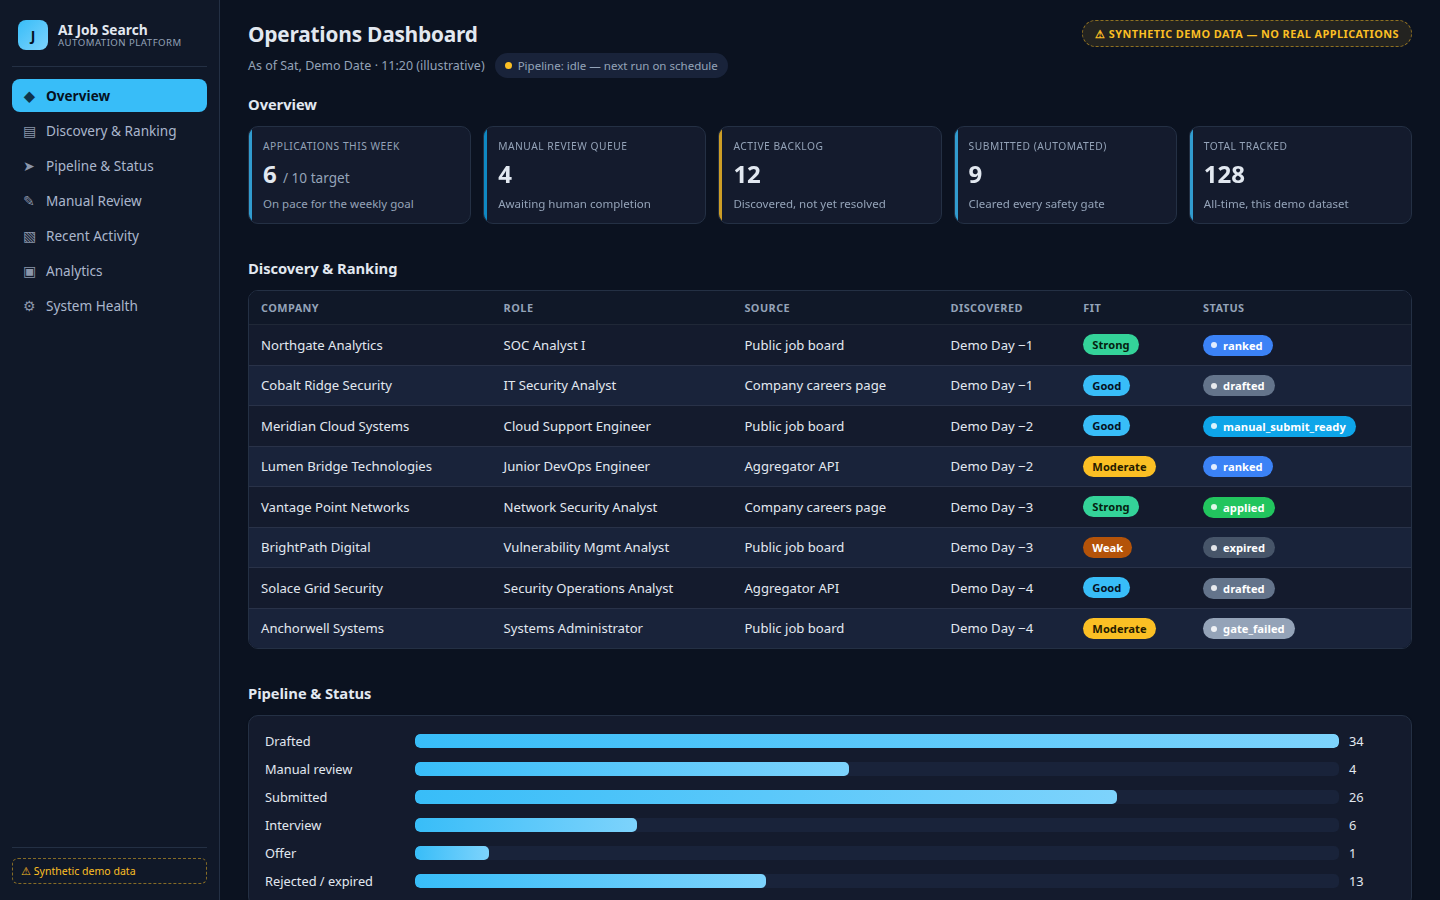Click the Discovery & Ranking sidebar icon

pos(29,132)
